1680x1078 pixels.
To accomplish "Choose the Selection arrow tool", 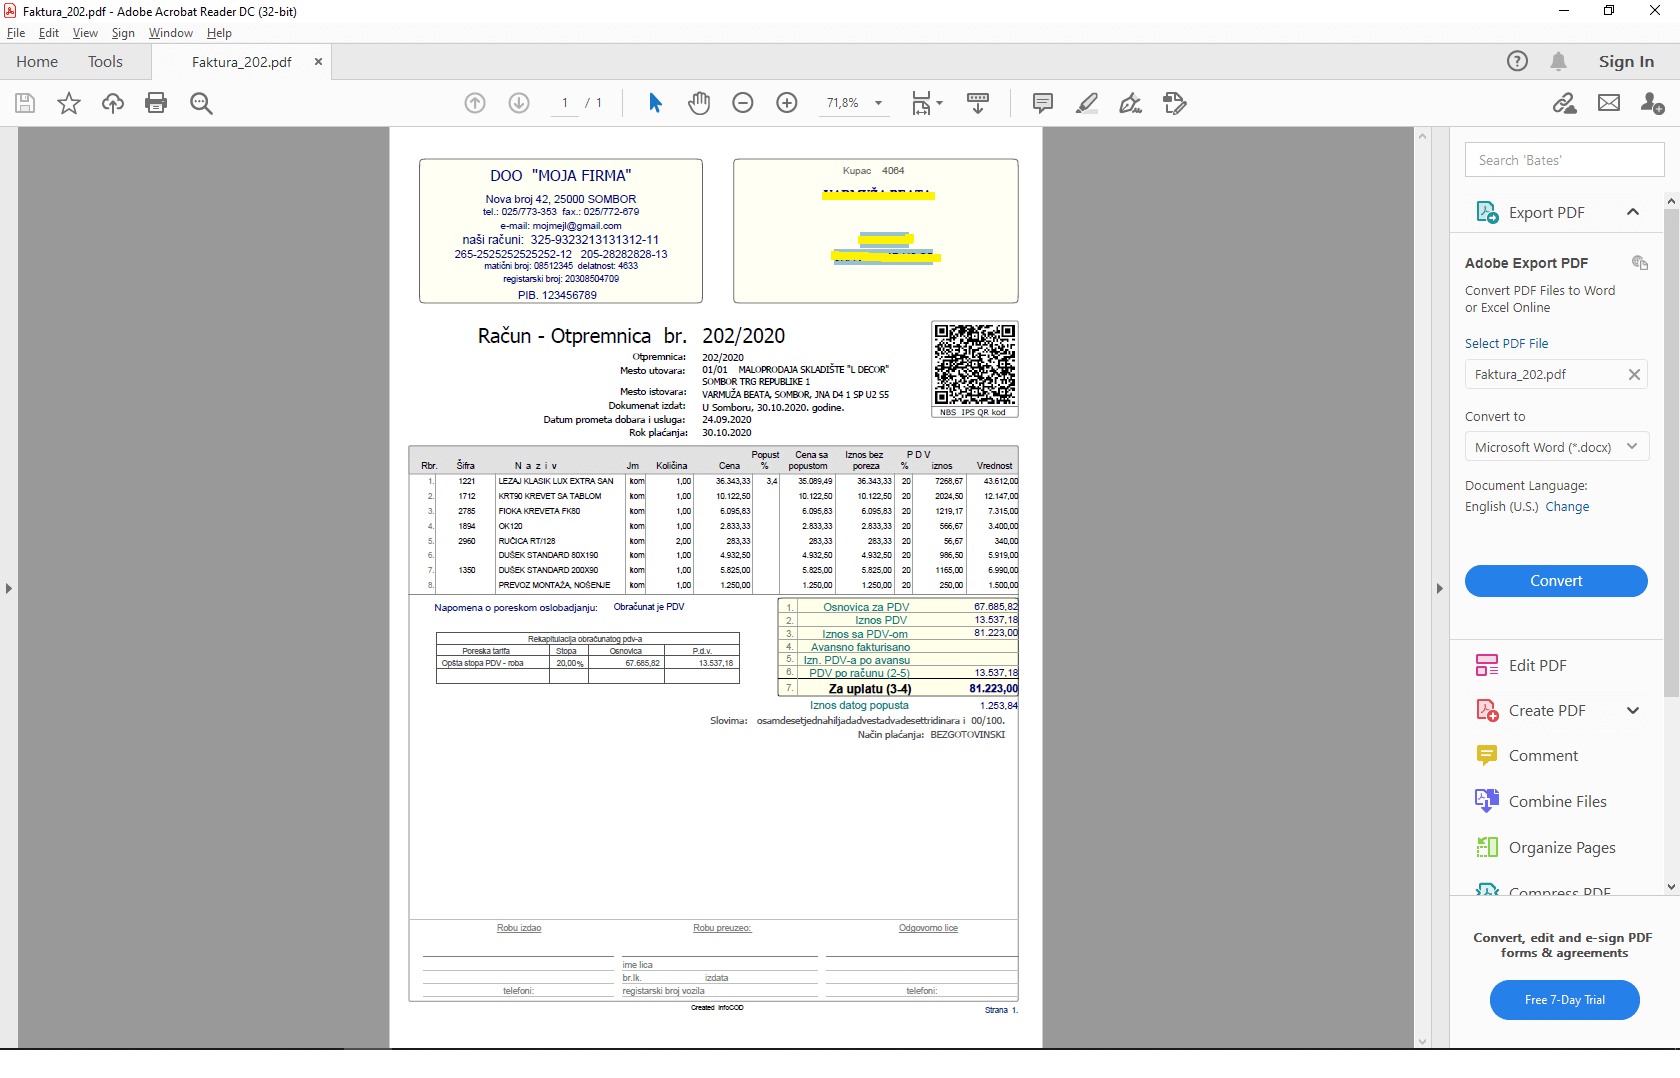I will click(x=655, y=103).
